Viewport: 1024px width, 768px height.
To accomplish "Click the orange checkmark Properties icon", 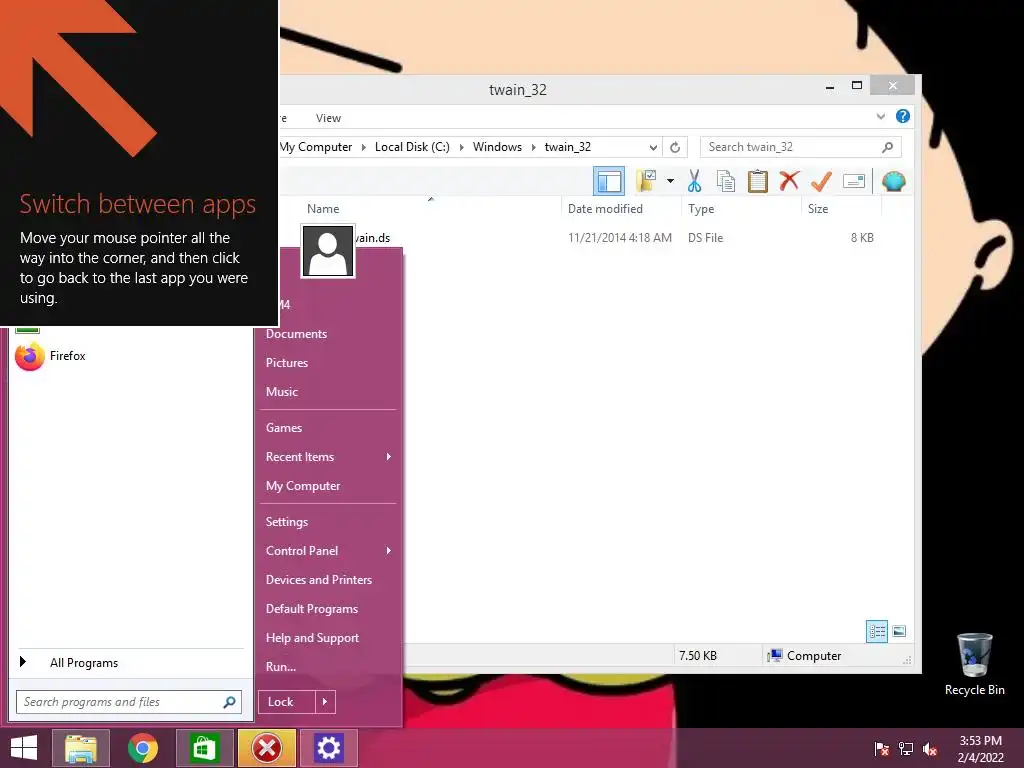I will point(821,181).
